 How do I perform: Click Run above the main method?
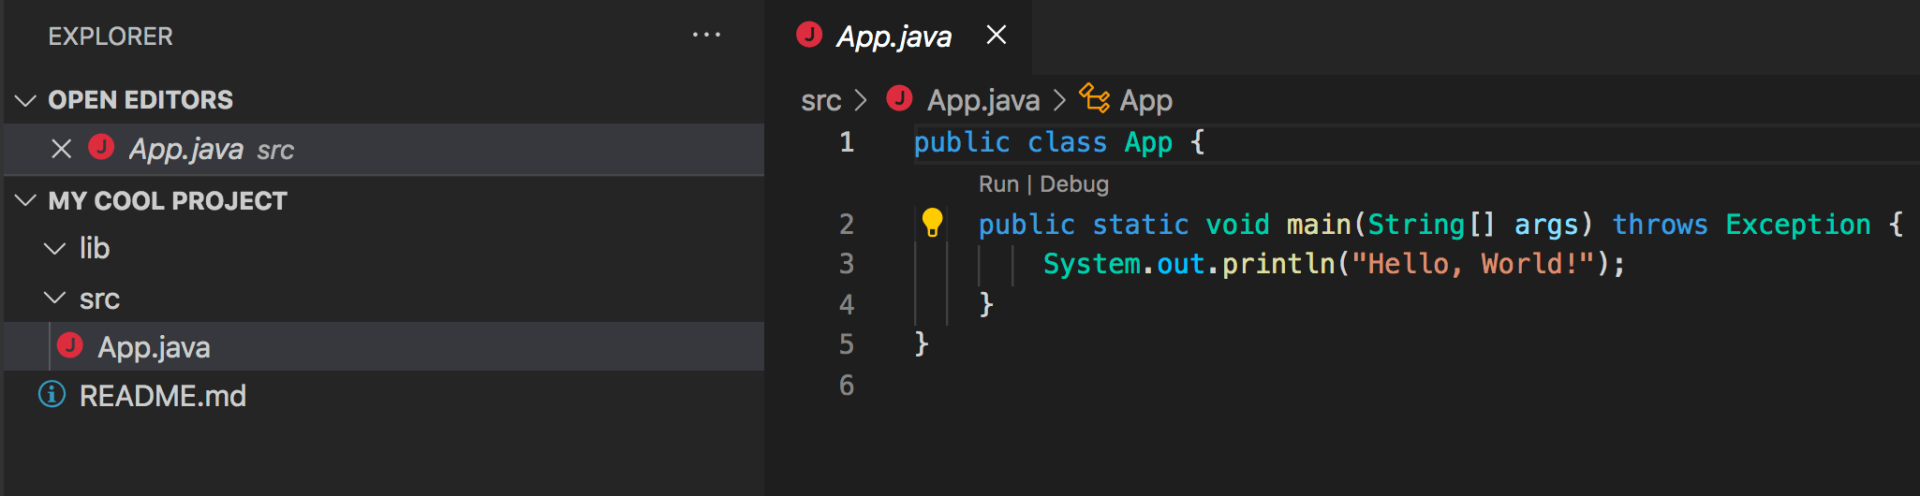[x=998, y=184]
